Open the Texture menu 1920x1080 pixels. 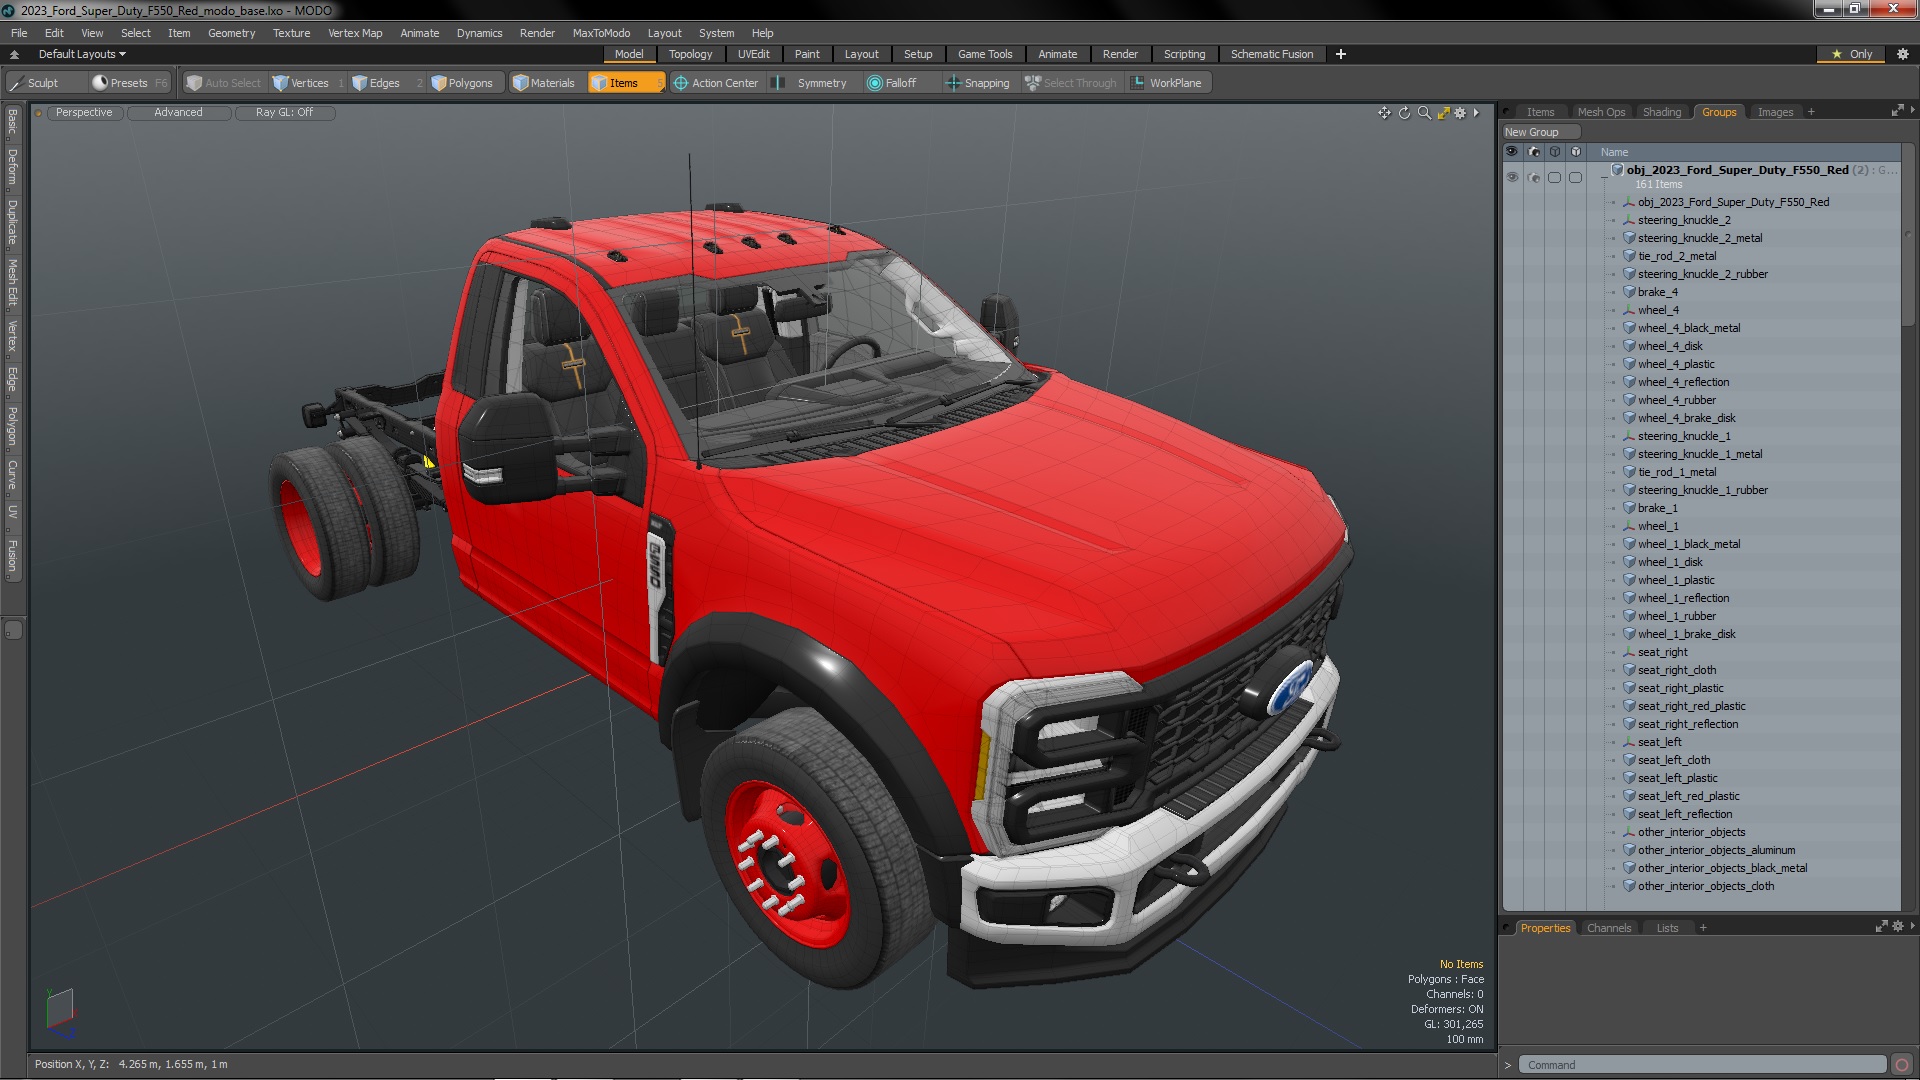click(291, 33)
